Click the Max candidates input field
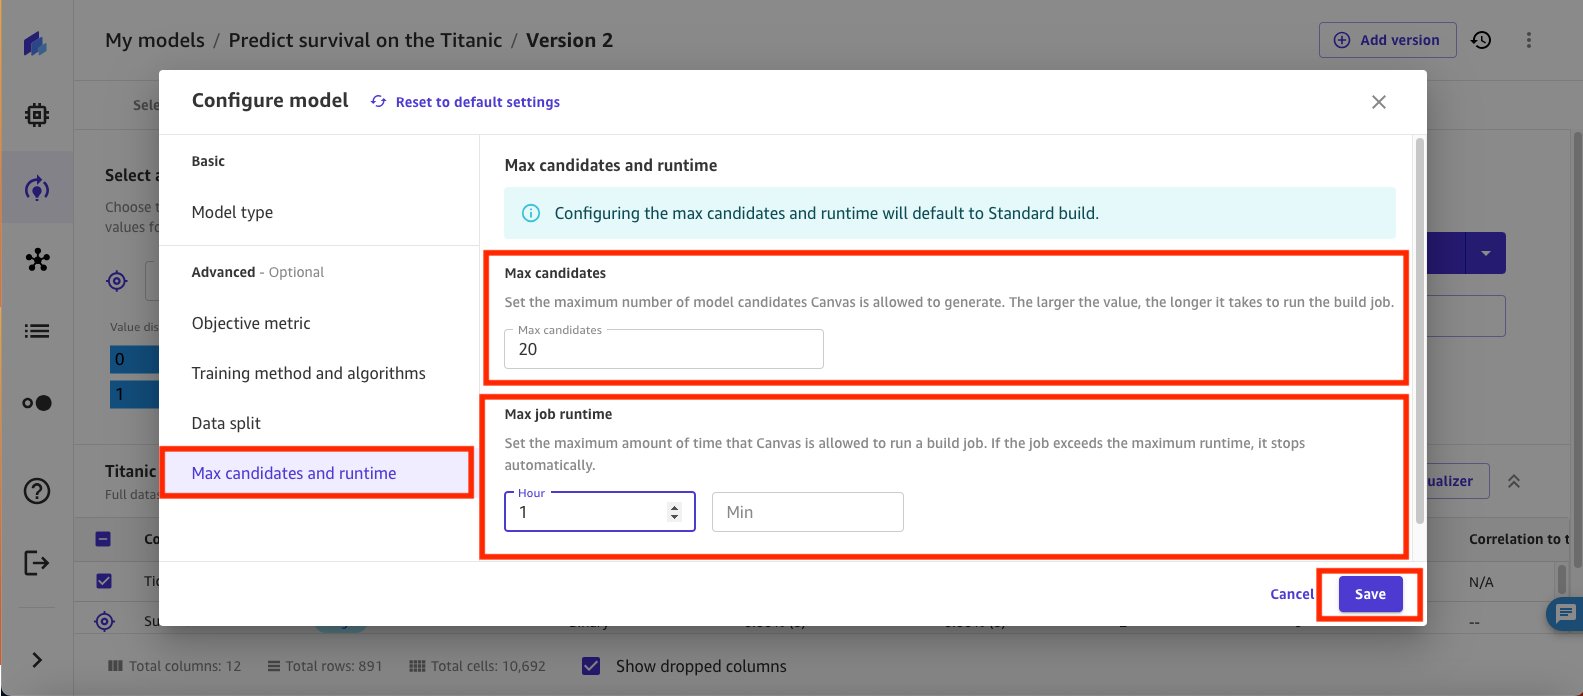This screenshot has height=696, width=1583. pyautogui.click(x=664, y=349)
